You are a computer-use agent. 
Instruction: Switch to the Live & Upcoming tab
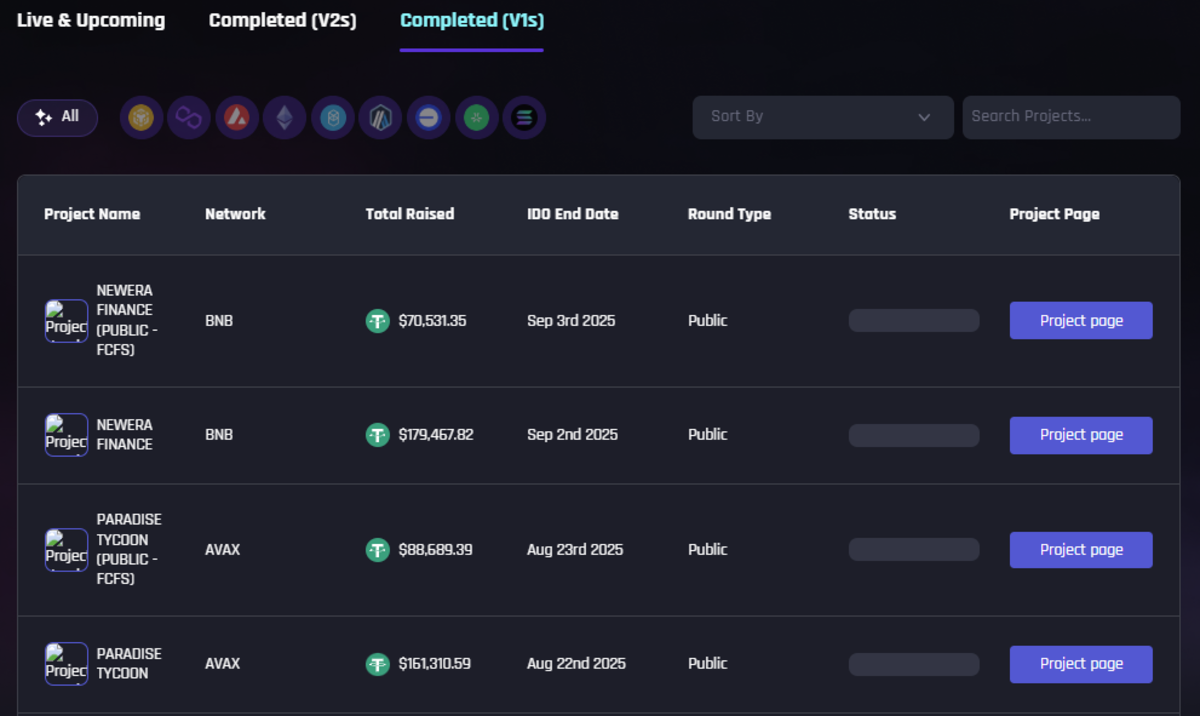[x=90, y=20]
